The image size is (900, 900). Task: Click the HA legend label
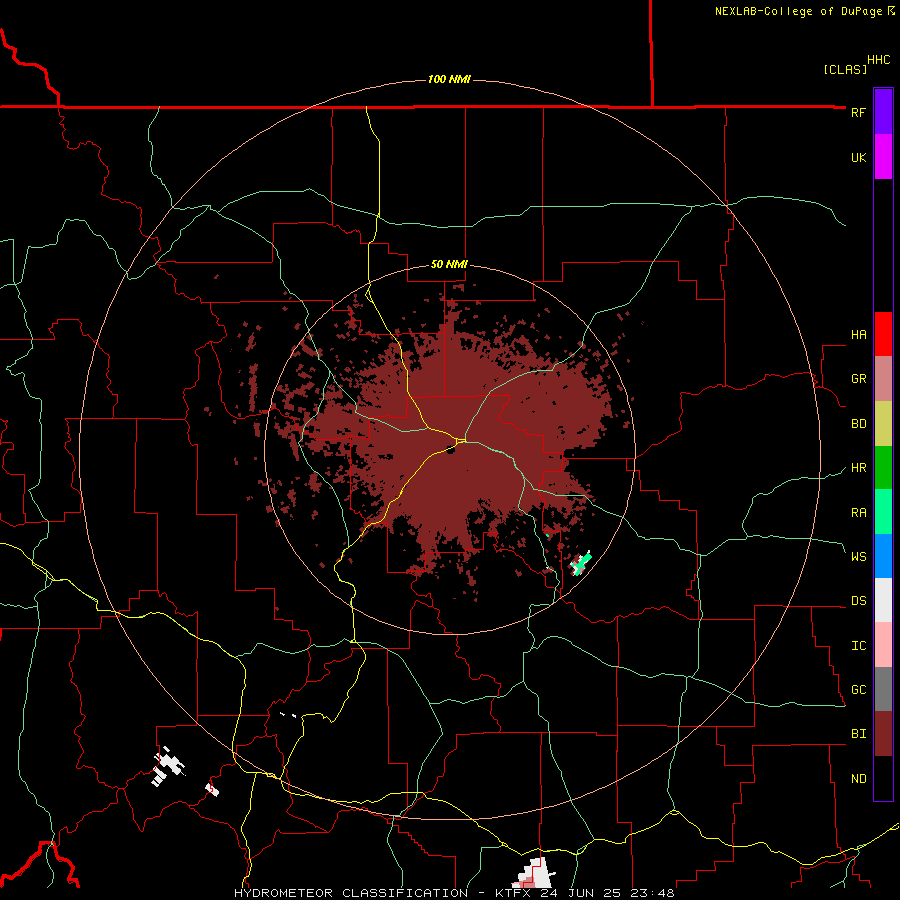pyautogui.click(x=858, y=335)
